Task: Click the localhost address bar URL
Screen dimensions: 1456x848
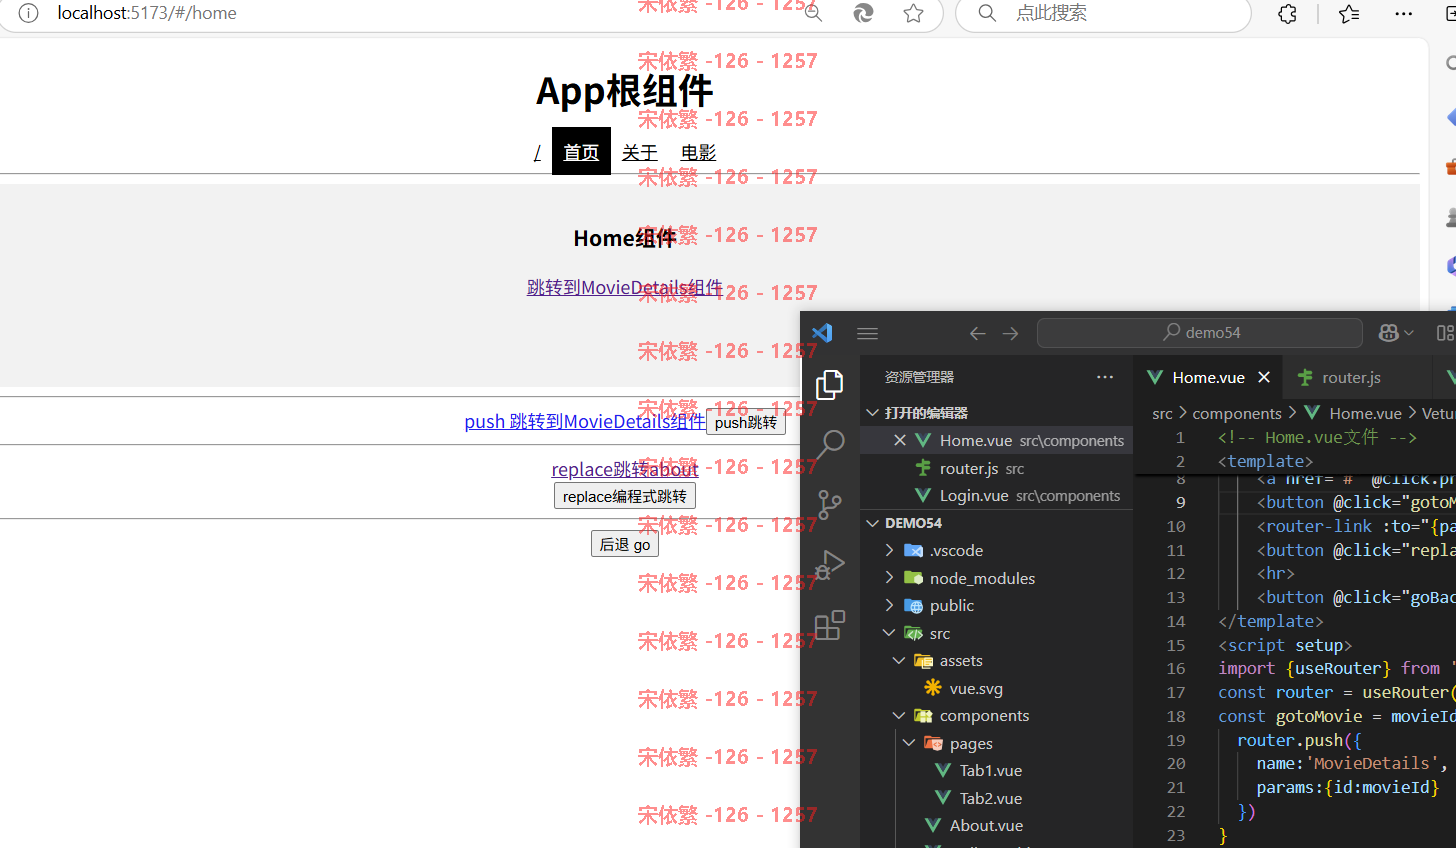Action: (147, 13)
